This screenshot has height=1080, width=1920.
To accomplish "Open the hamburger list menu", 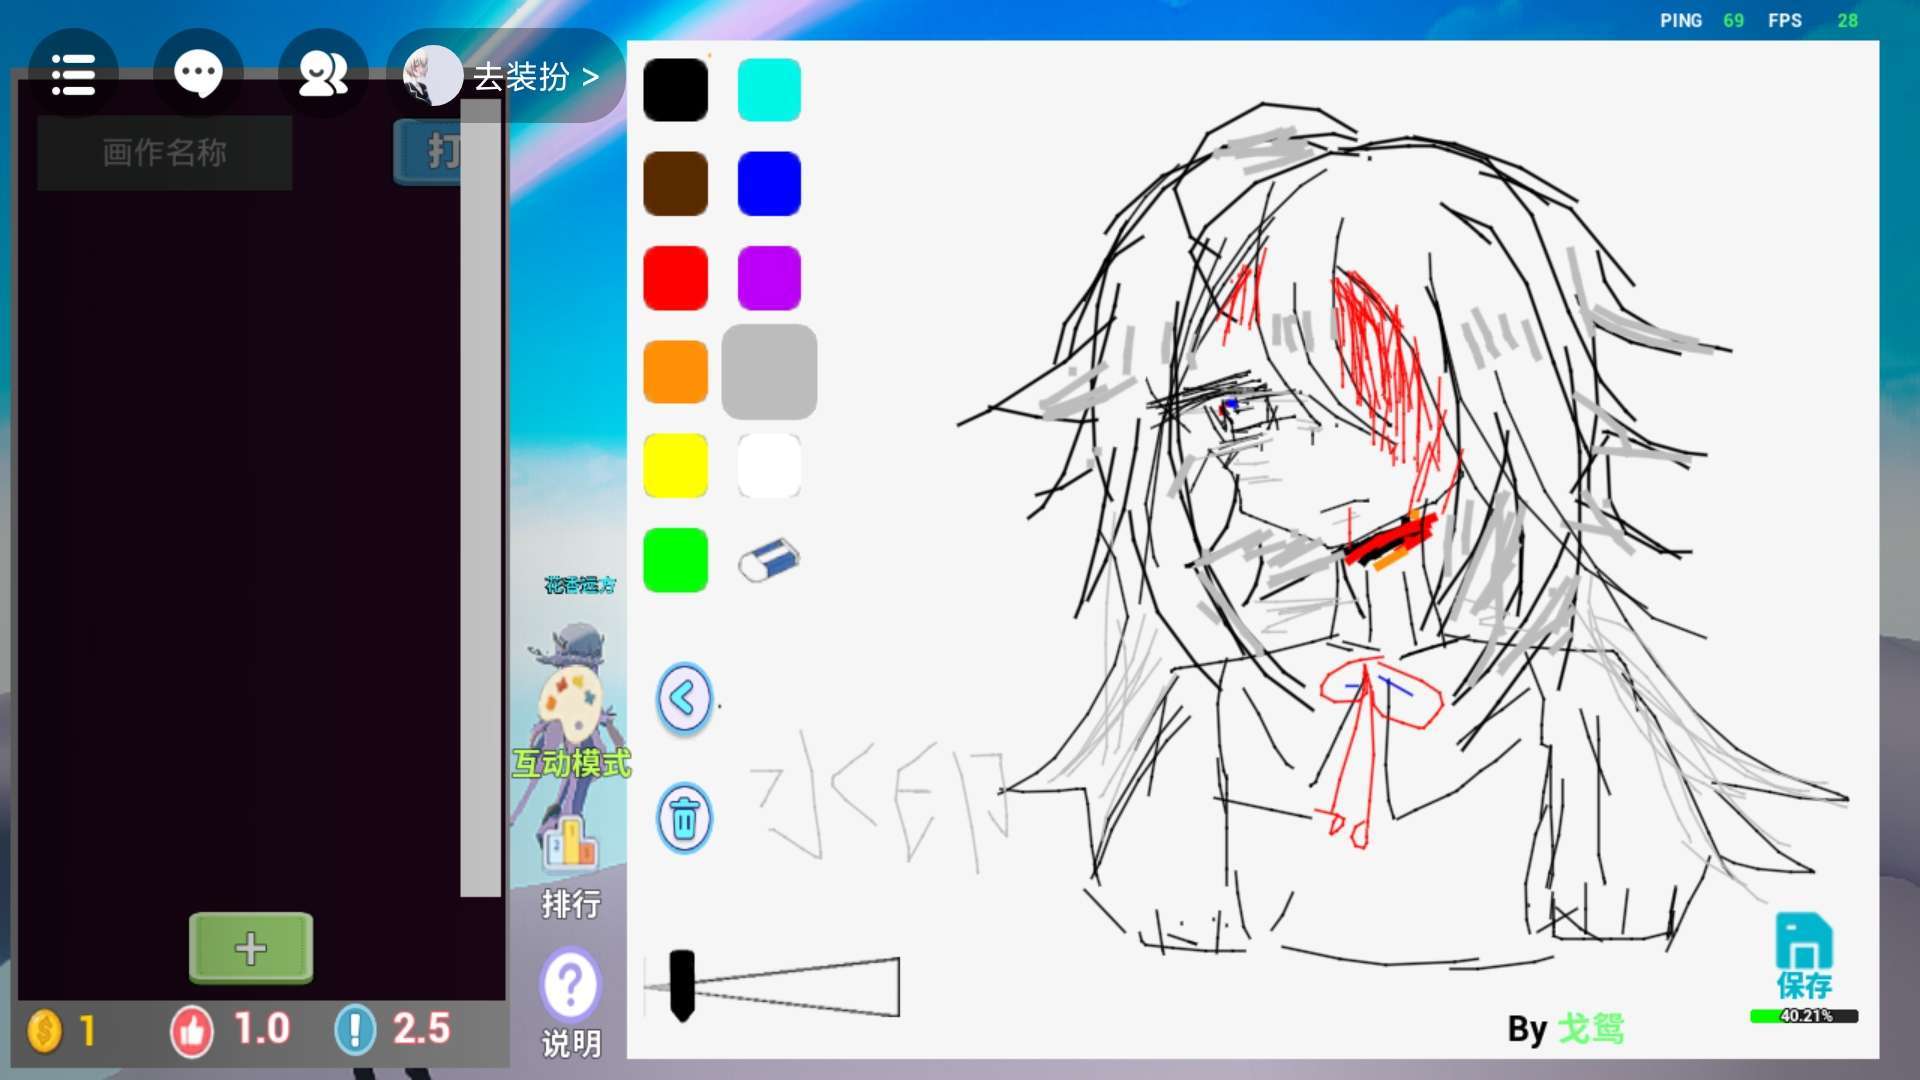I will (x=73, y=75).
